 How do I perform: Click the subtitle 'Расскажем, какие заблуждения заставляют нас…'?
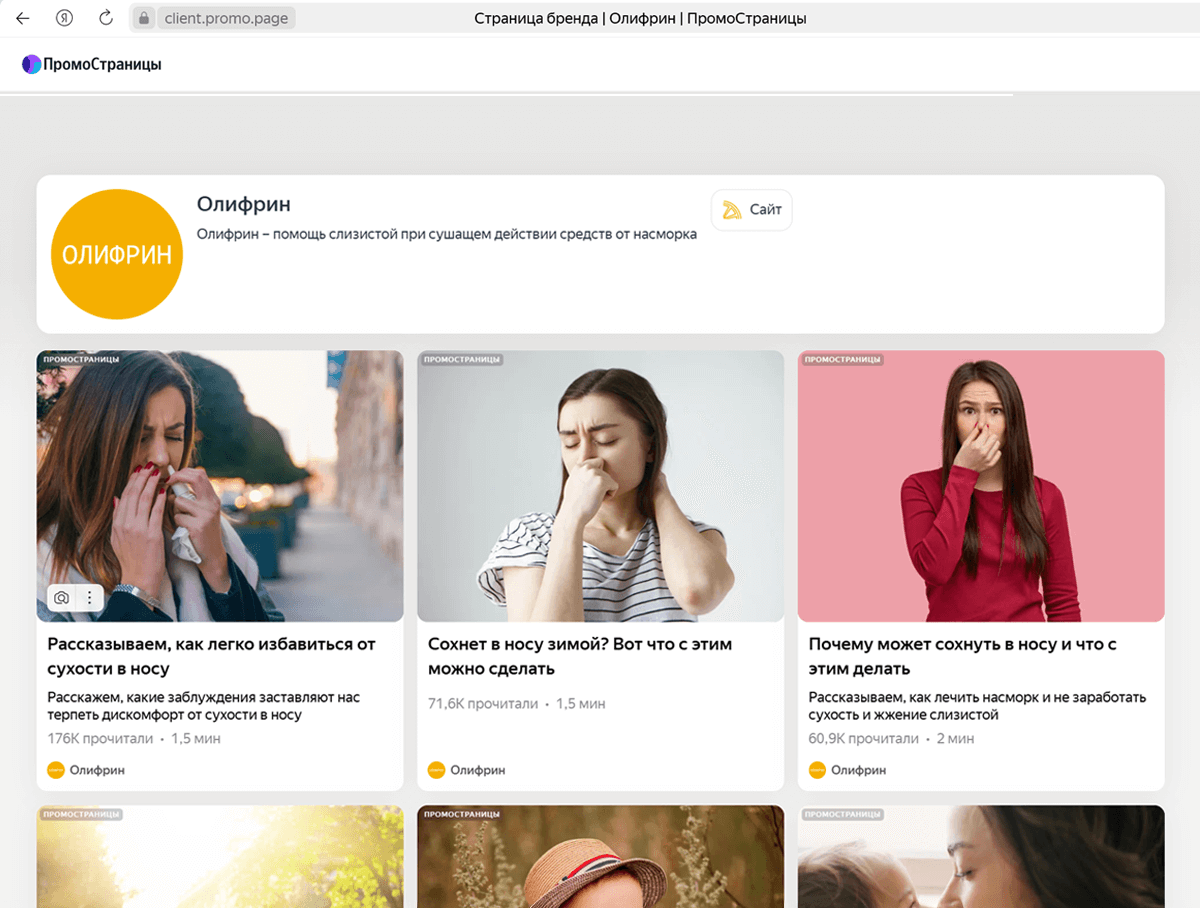pos(204,706)
